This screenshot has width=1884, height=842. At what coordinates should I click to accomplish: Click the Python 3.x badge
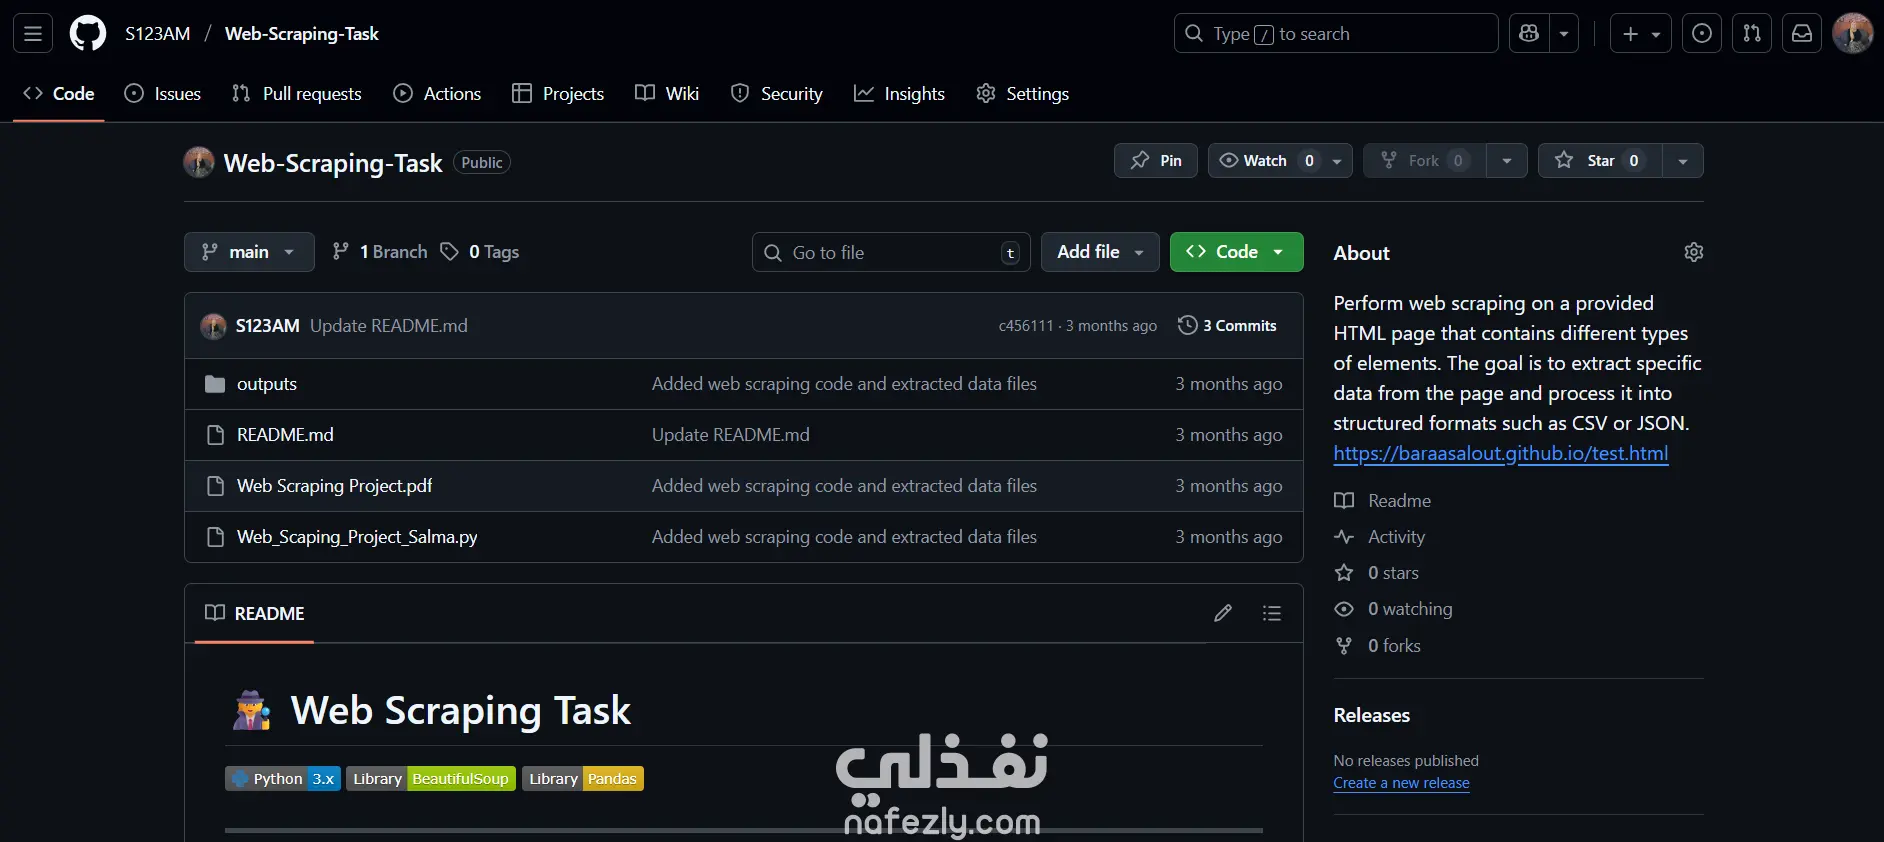pyautogui.click(x=283, y=779)
